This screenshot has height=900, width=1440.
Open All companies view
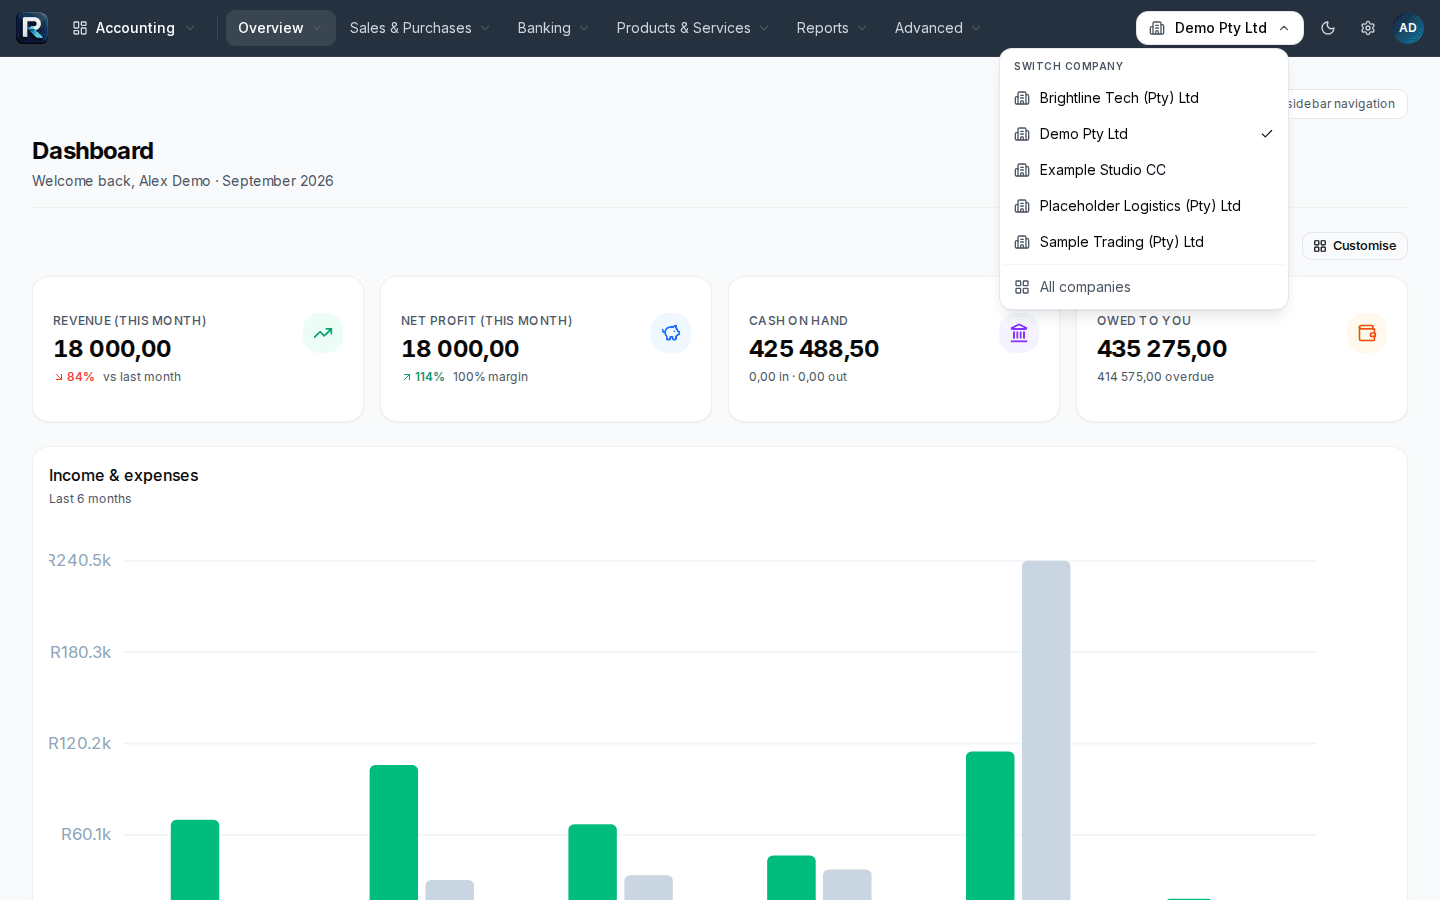1144,287
